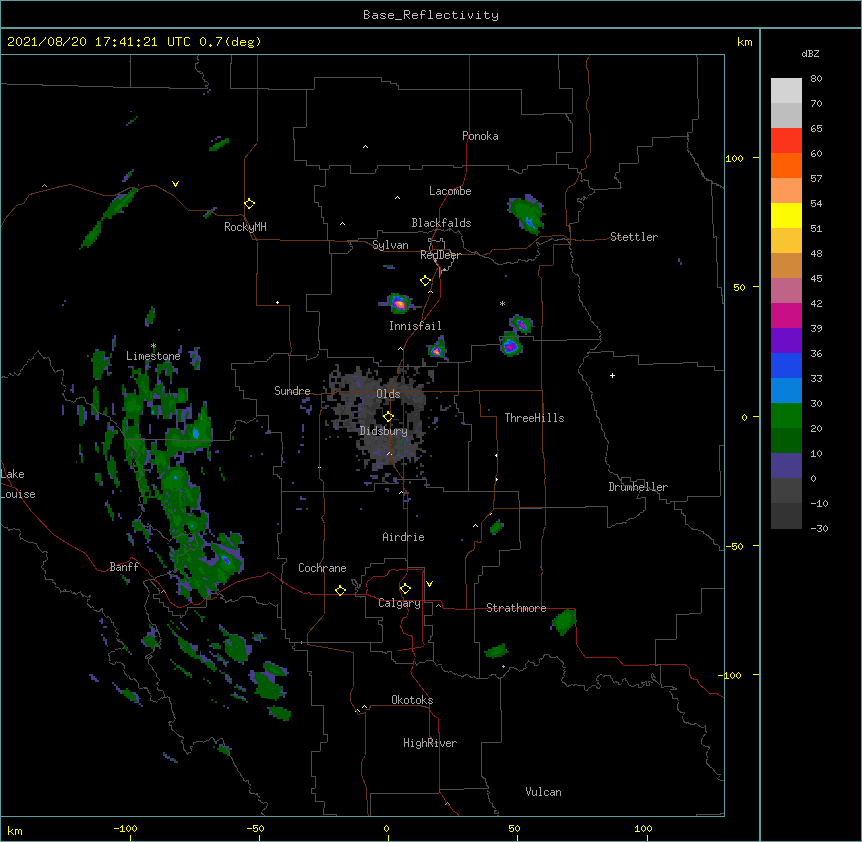Click the 100 km tick on right axis

(x=734, y=158)
